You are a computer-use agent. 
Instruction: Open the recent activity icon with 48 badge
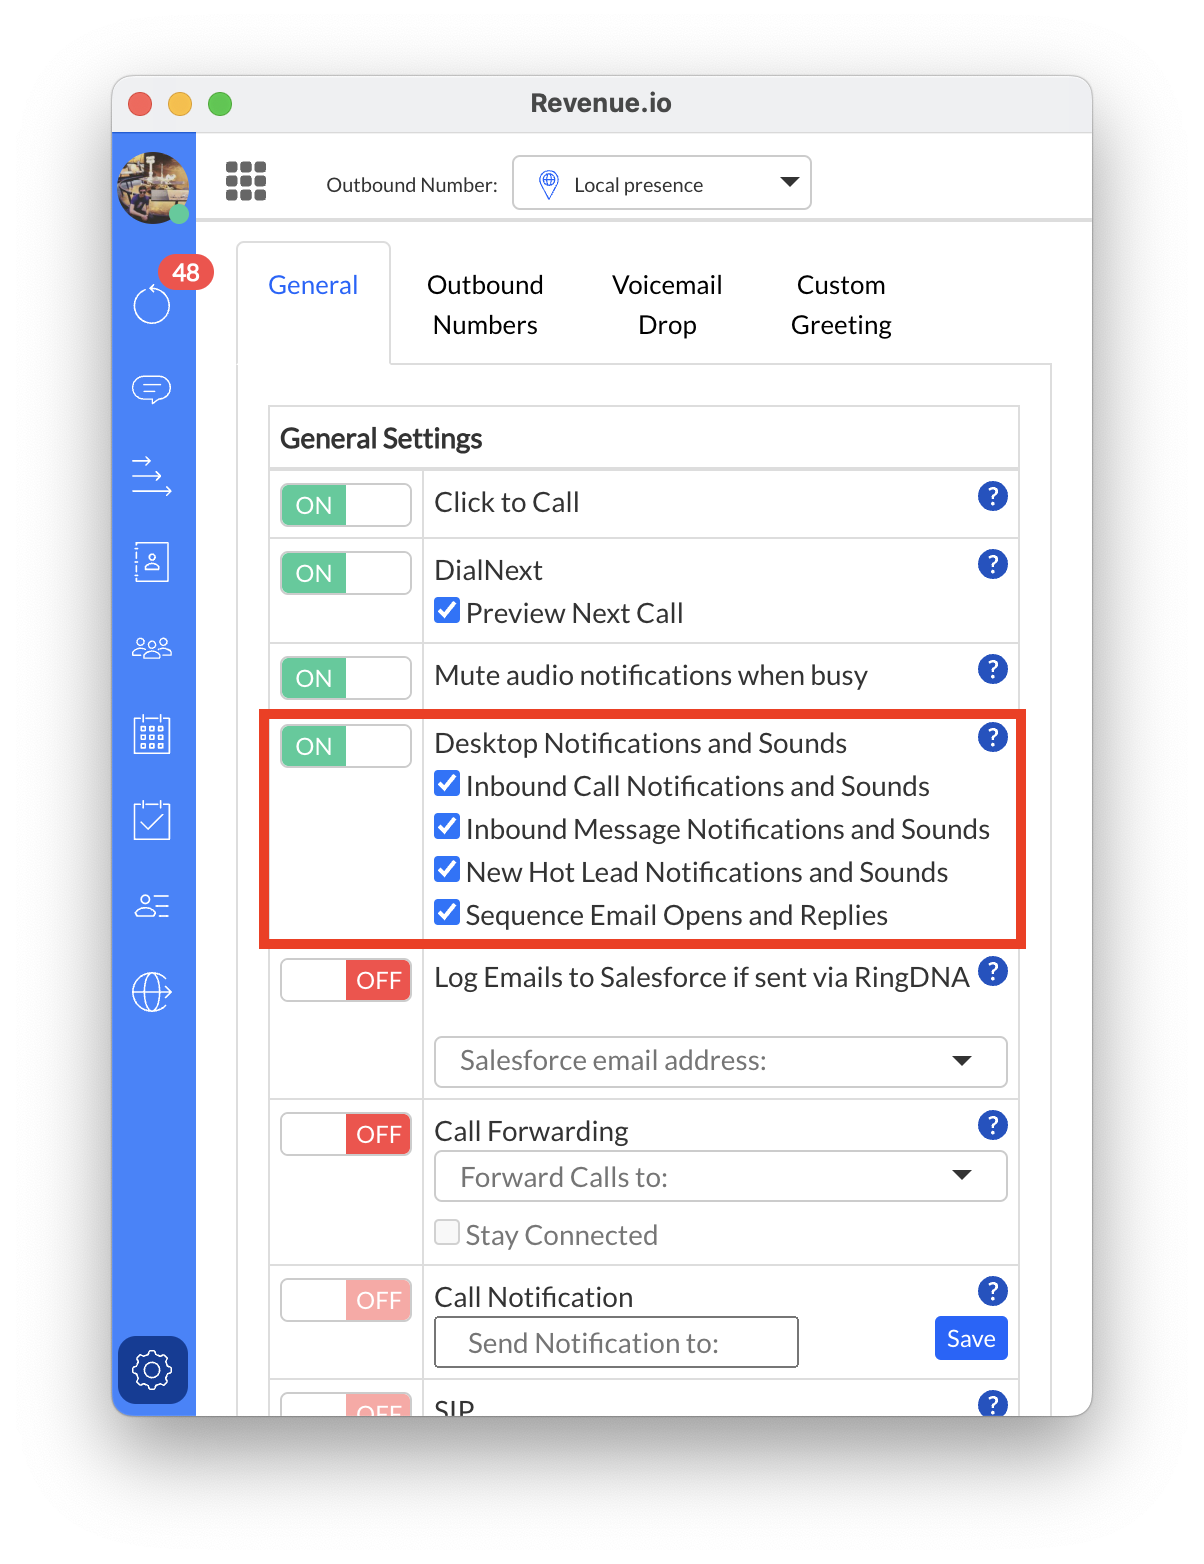152,304
